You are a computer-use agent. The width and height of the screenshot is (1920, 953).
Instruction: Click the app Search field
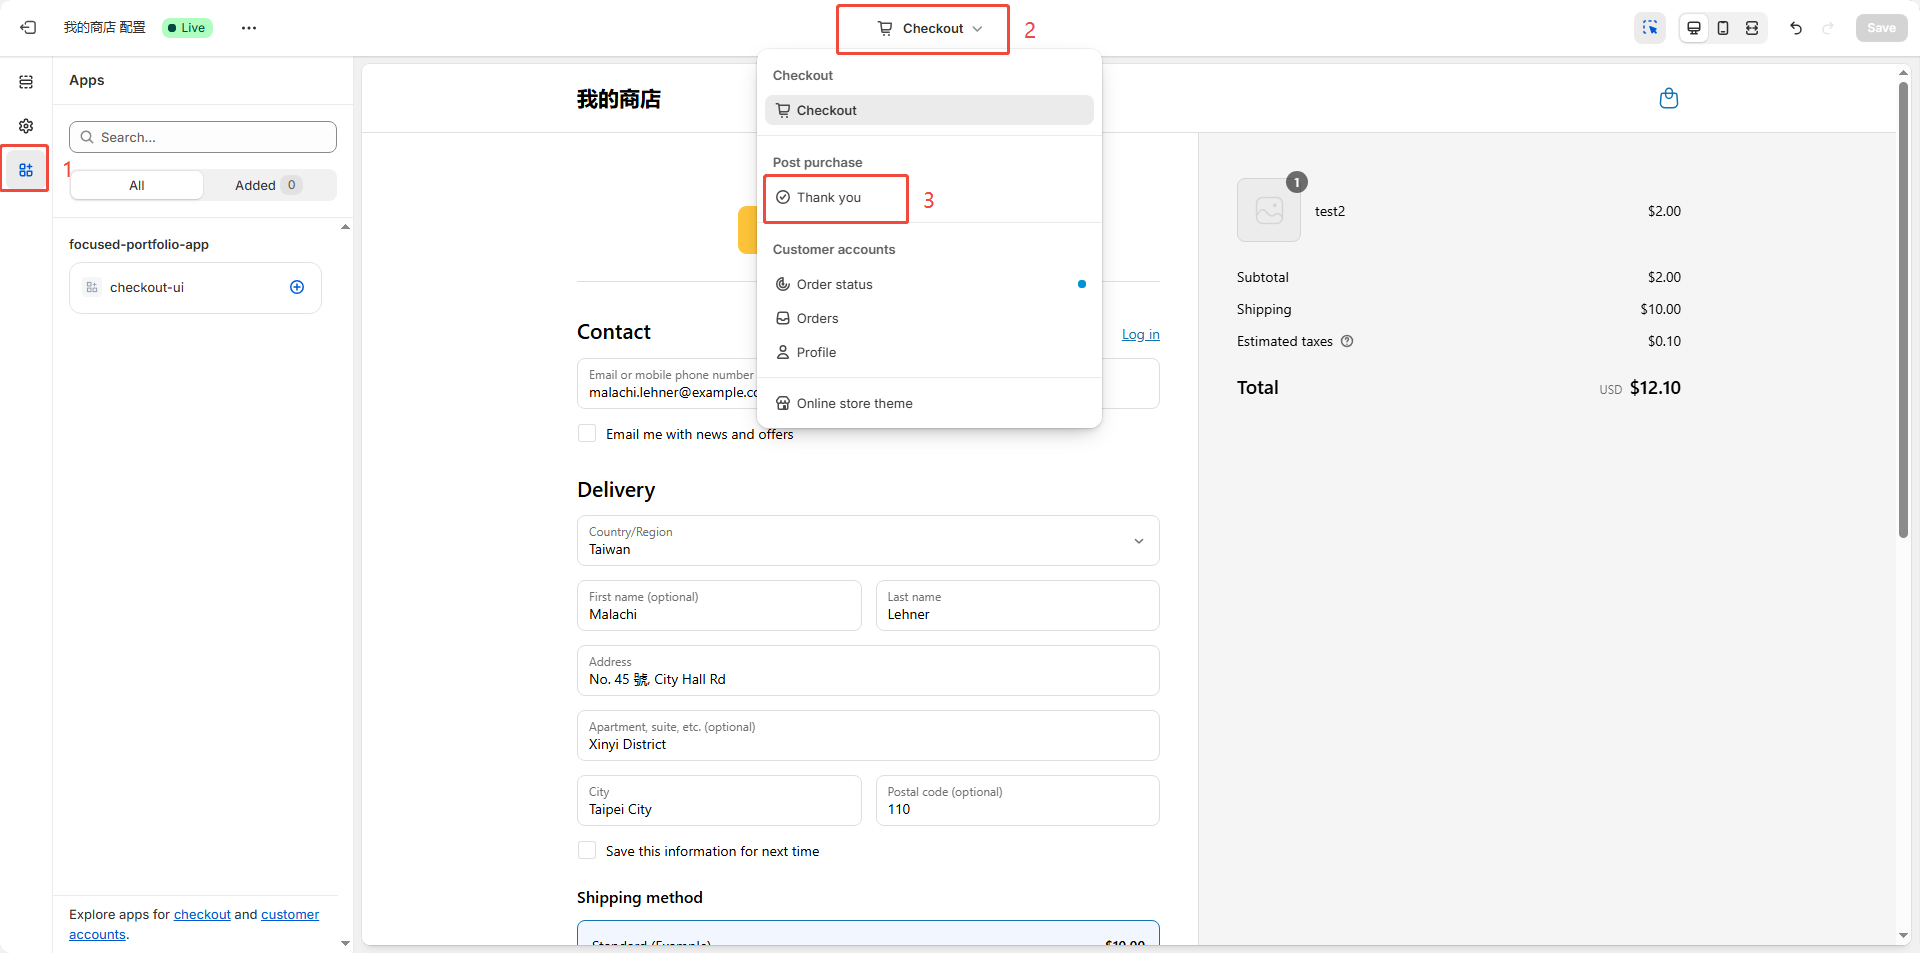pos(203,137)
